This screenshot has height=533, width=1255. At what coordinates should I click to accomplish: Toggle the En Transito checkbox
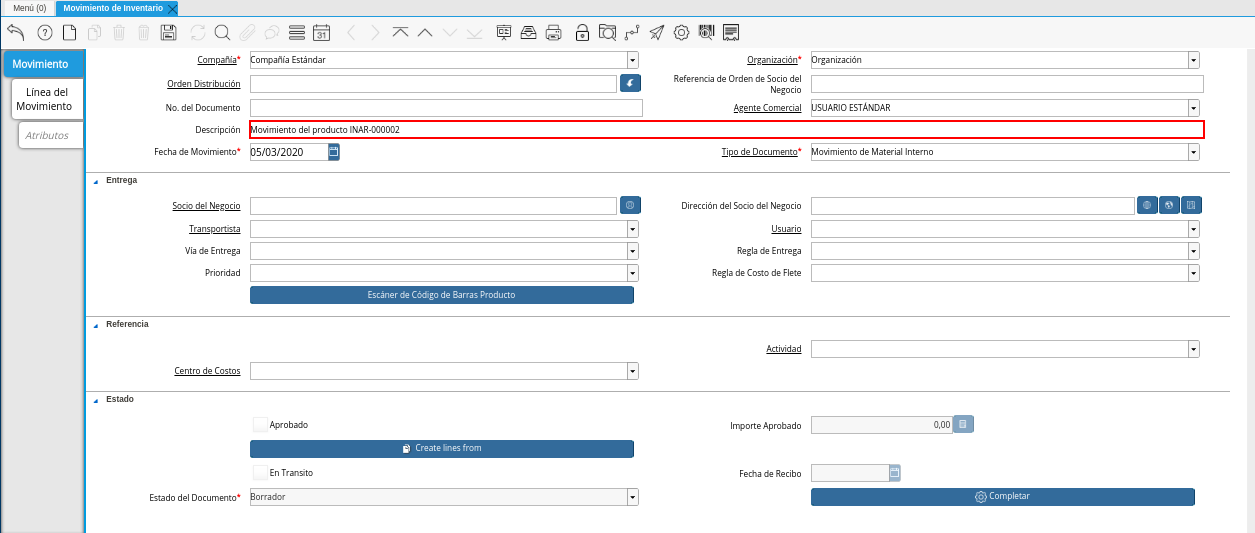260,472
